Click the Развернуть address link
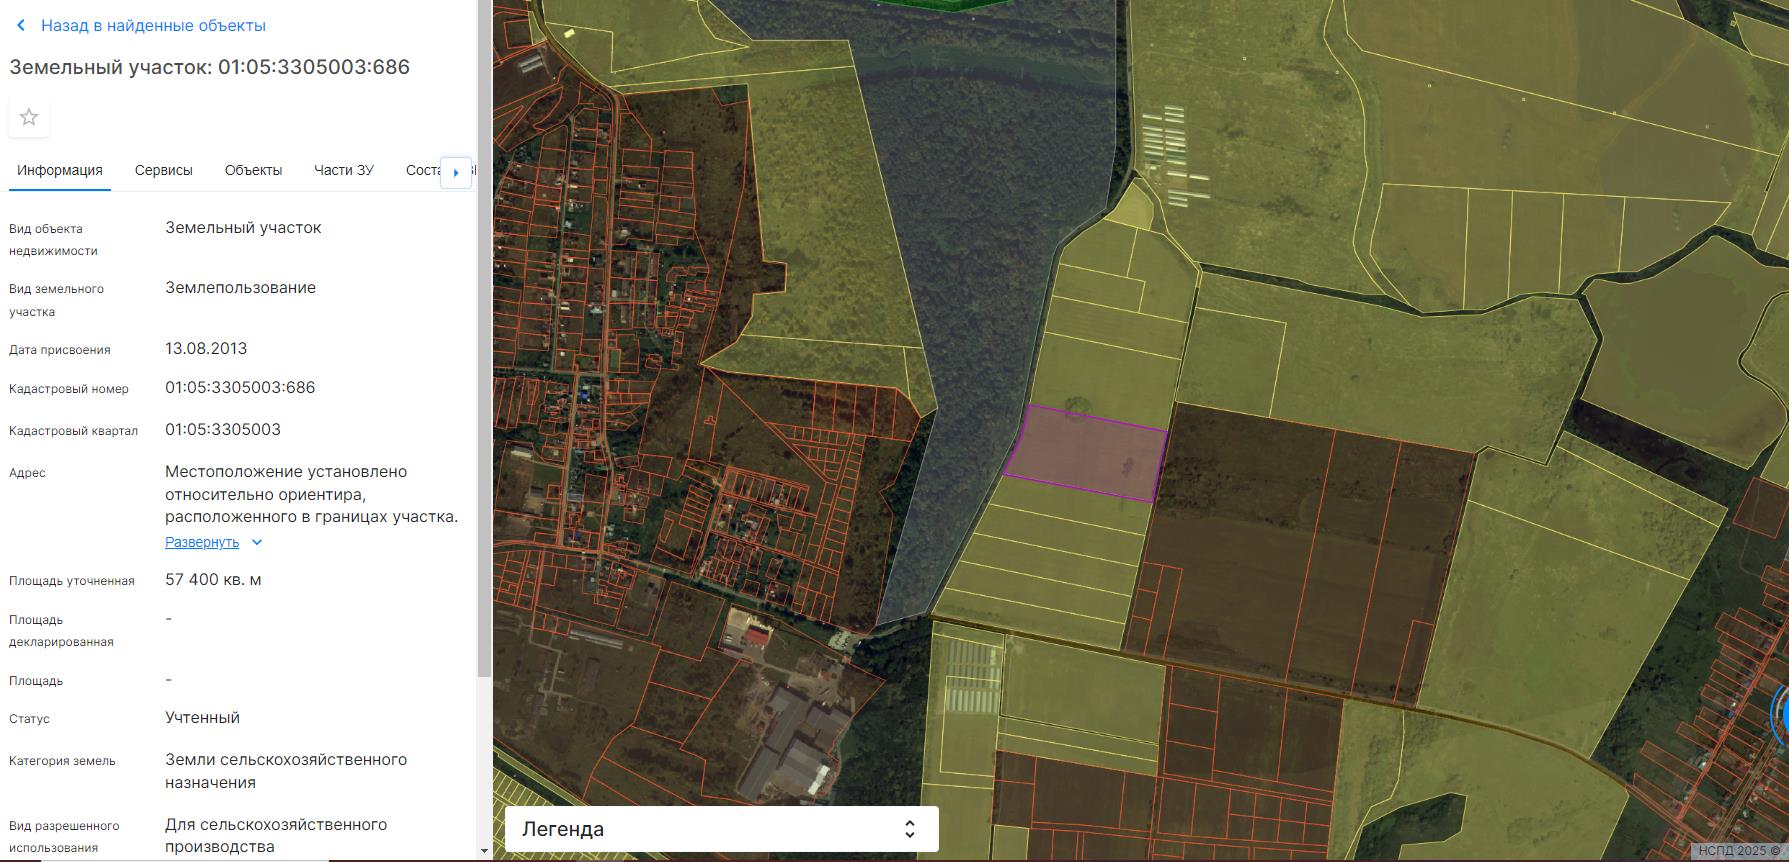This screenshot has height=862, width=1789. pyautogui.click(x=202, y=542)
